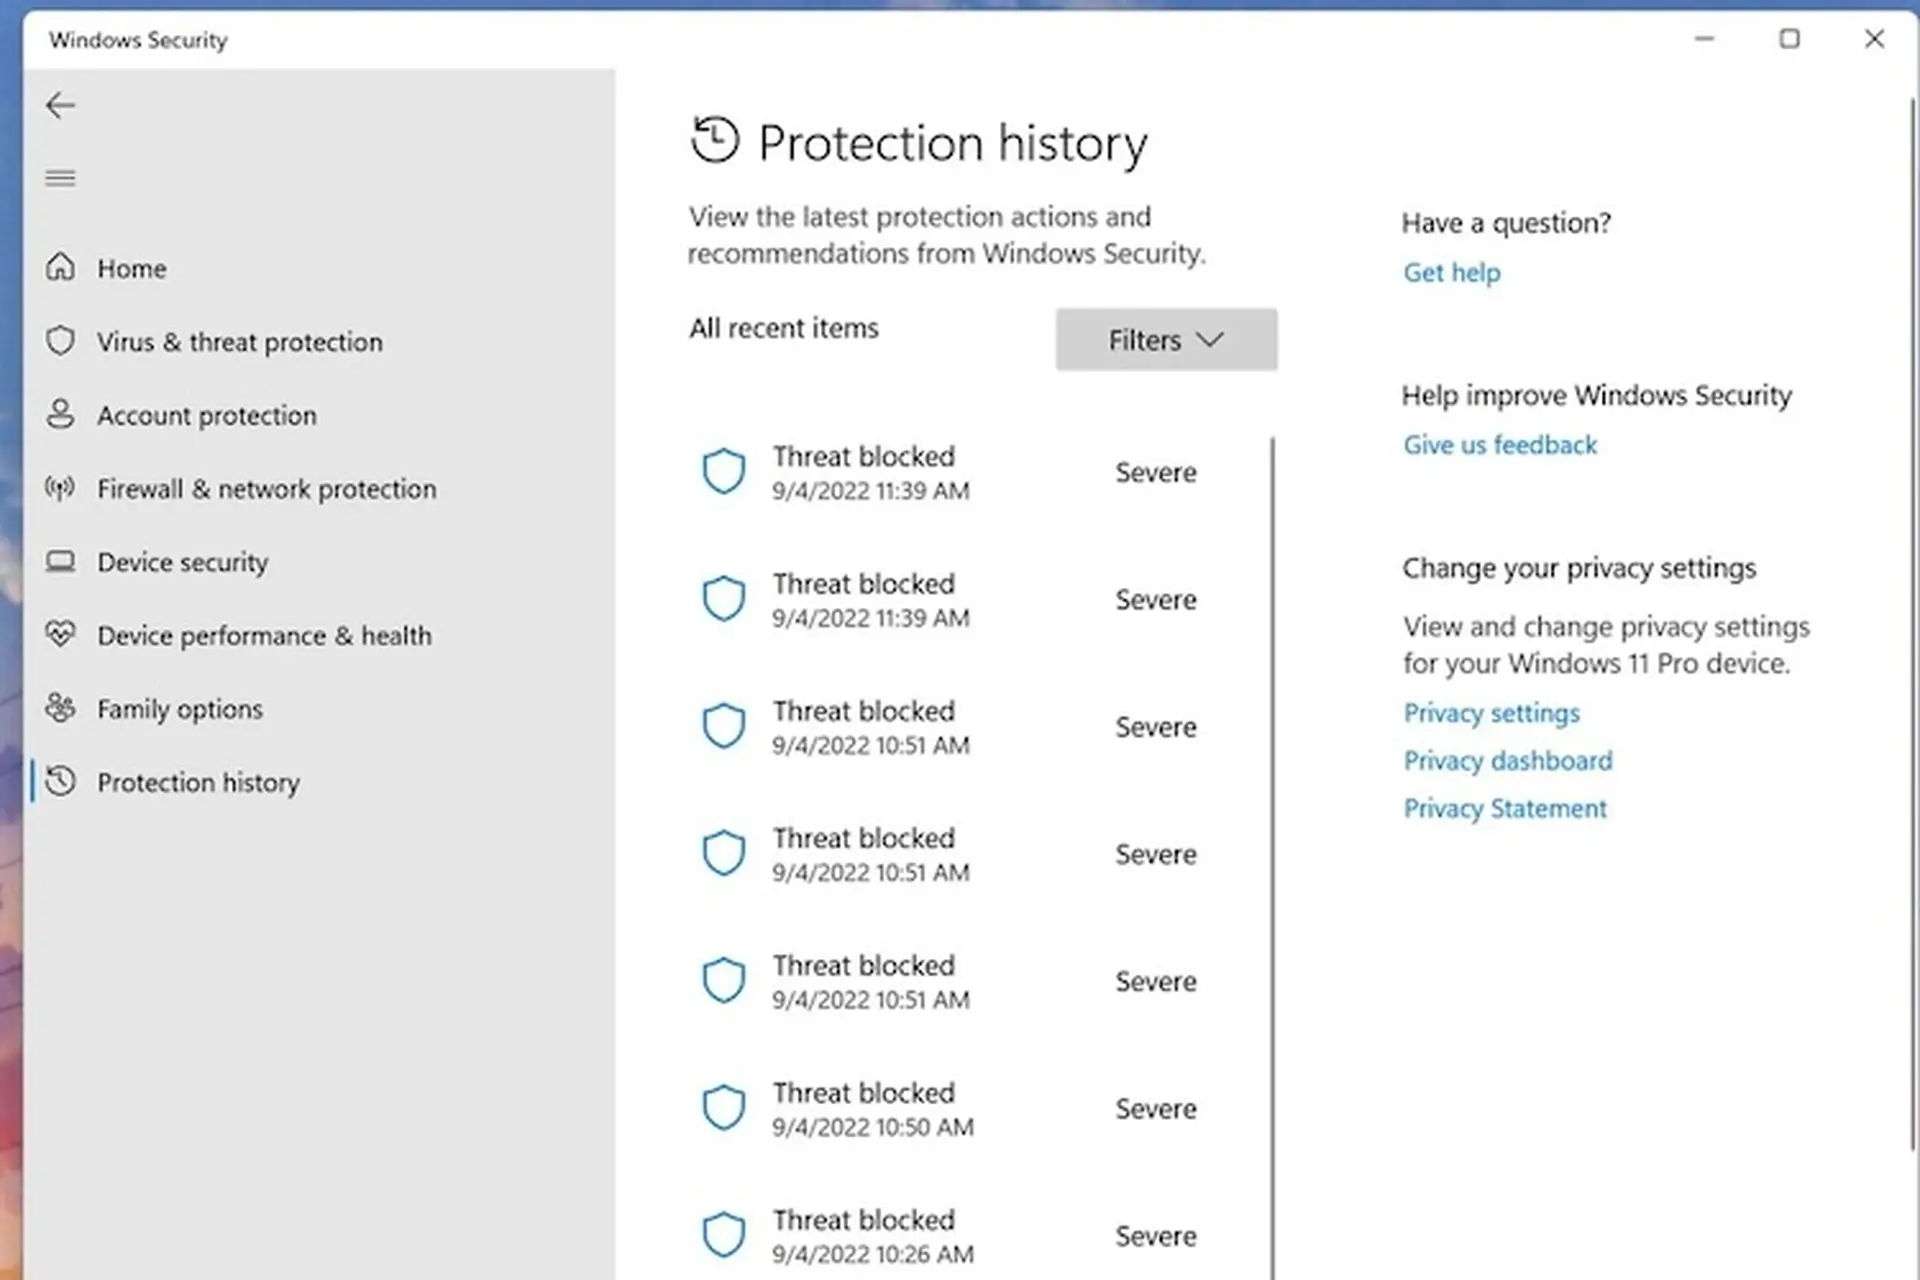Click the Device performance heart icon
Image resolution: width=1920 pixels, height=1280 pixels.
coord(60,634)
